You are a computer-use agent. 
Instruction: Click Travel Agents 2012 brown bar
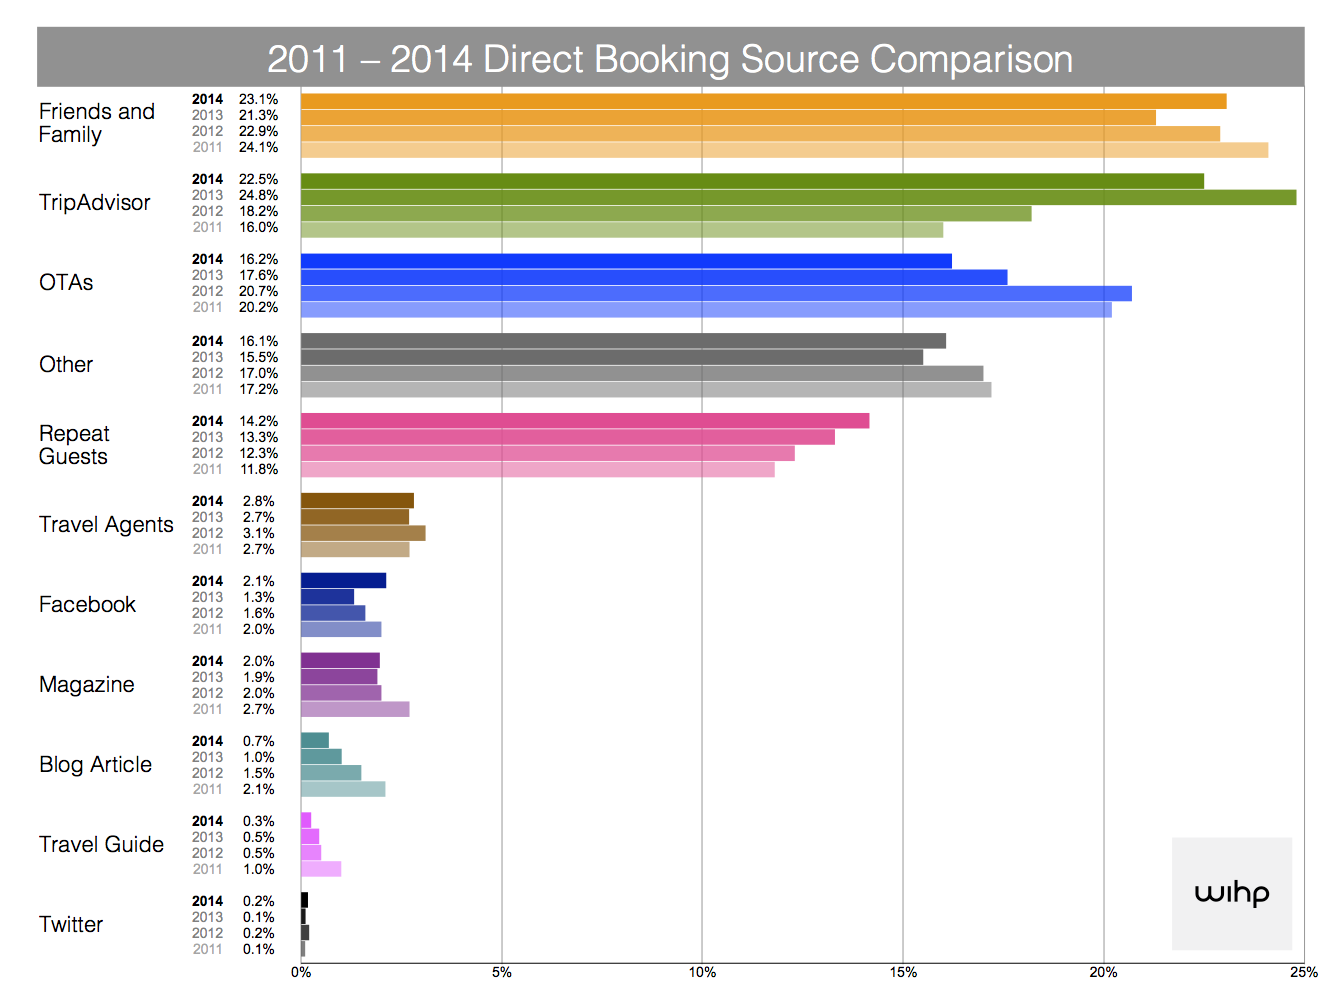pos(363,533)
